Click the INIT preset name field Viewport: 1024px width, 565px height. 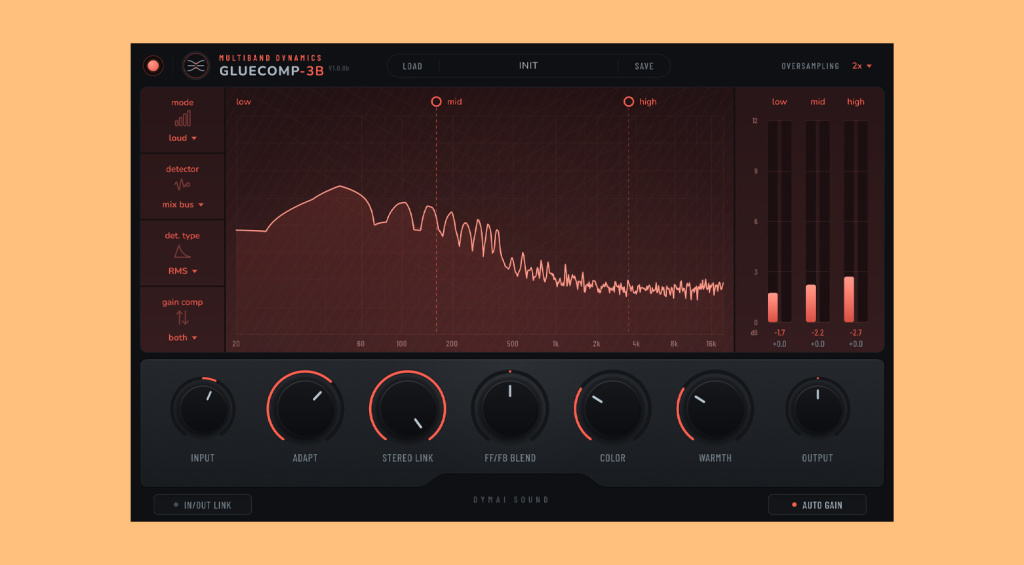coord(528,66)
